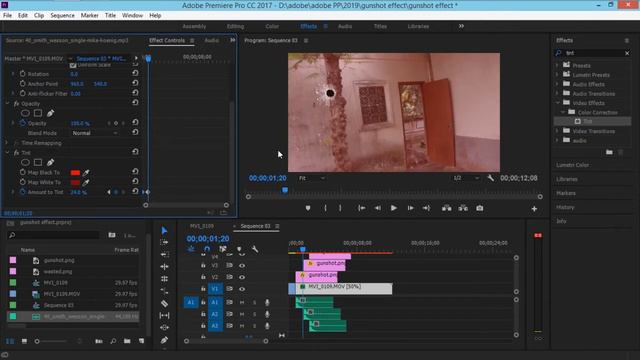Screen dimensions: 640x360
Task: Expand the Presets folder in Effects
Action: [x=557, y=65]
